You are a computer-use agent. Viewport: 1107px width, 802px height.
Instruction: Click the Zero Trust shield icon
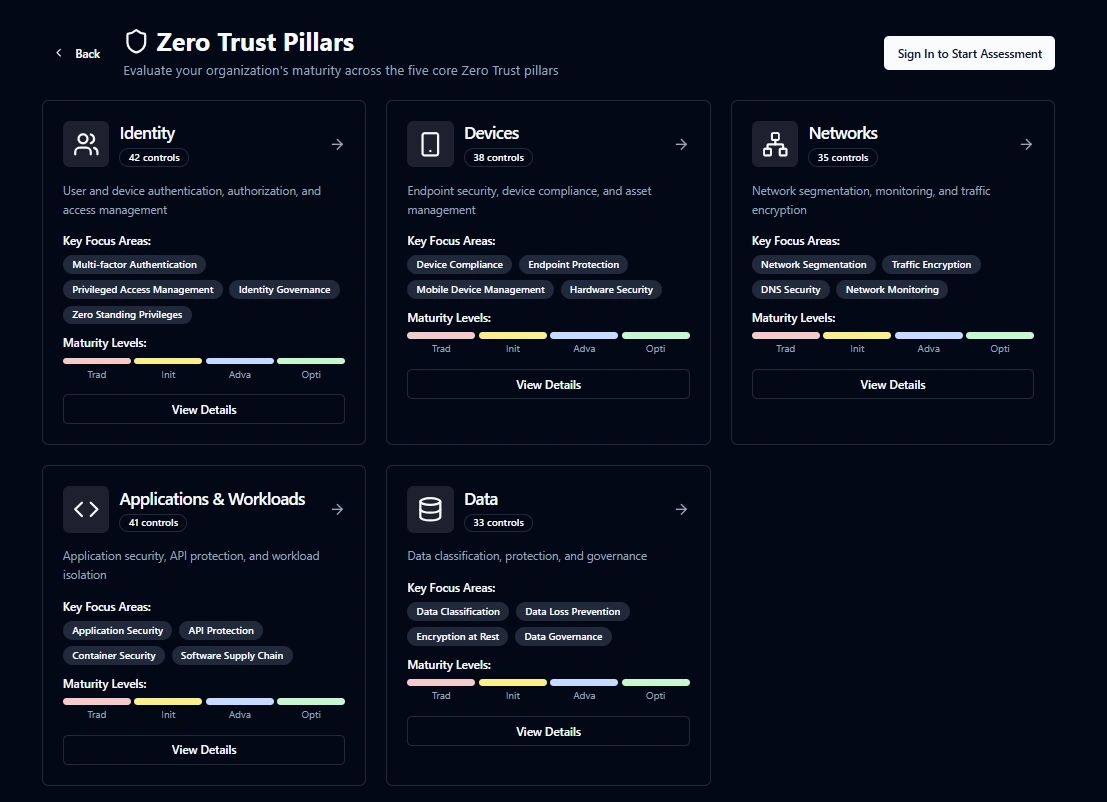click(x=136, y=42)
